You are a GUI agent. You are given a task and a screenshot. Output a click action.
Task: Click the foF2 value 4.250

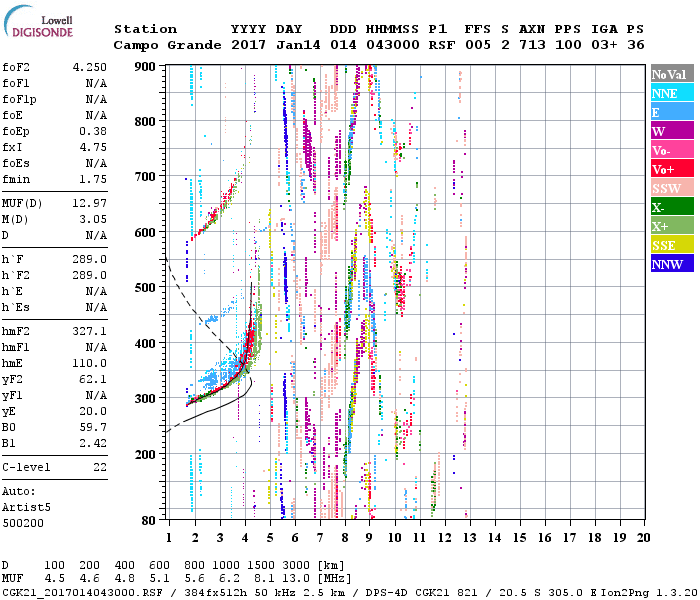(89, 69)
